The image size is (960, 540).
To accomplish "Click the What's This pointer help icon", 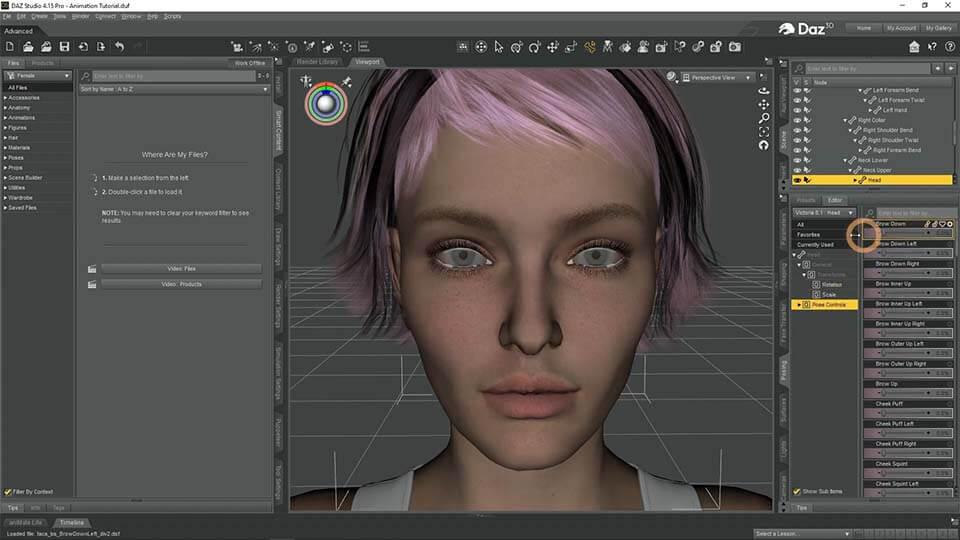I will [932, 47].
